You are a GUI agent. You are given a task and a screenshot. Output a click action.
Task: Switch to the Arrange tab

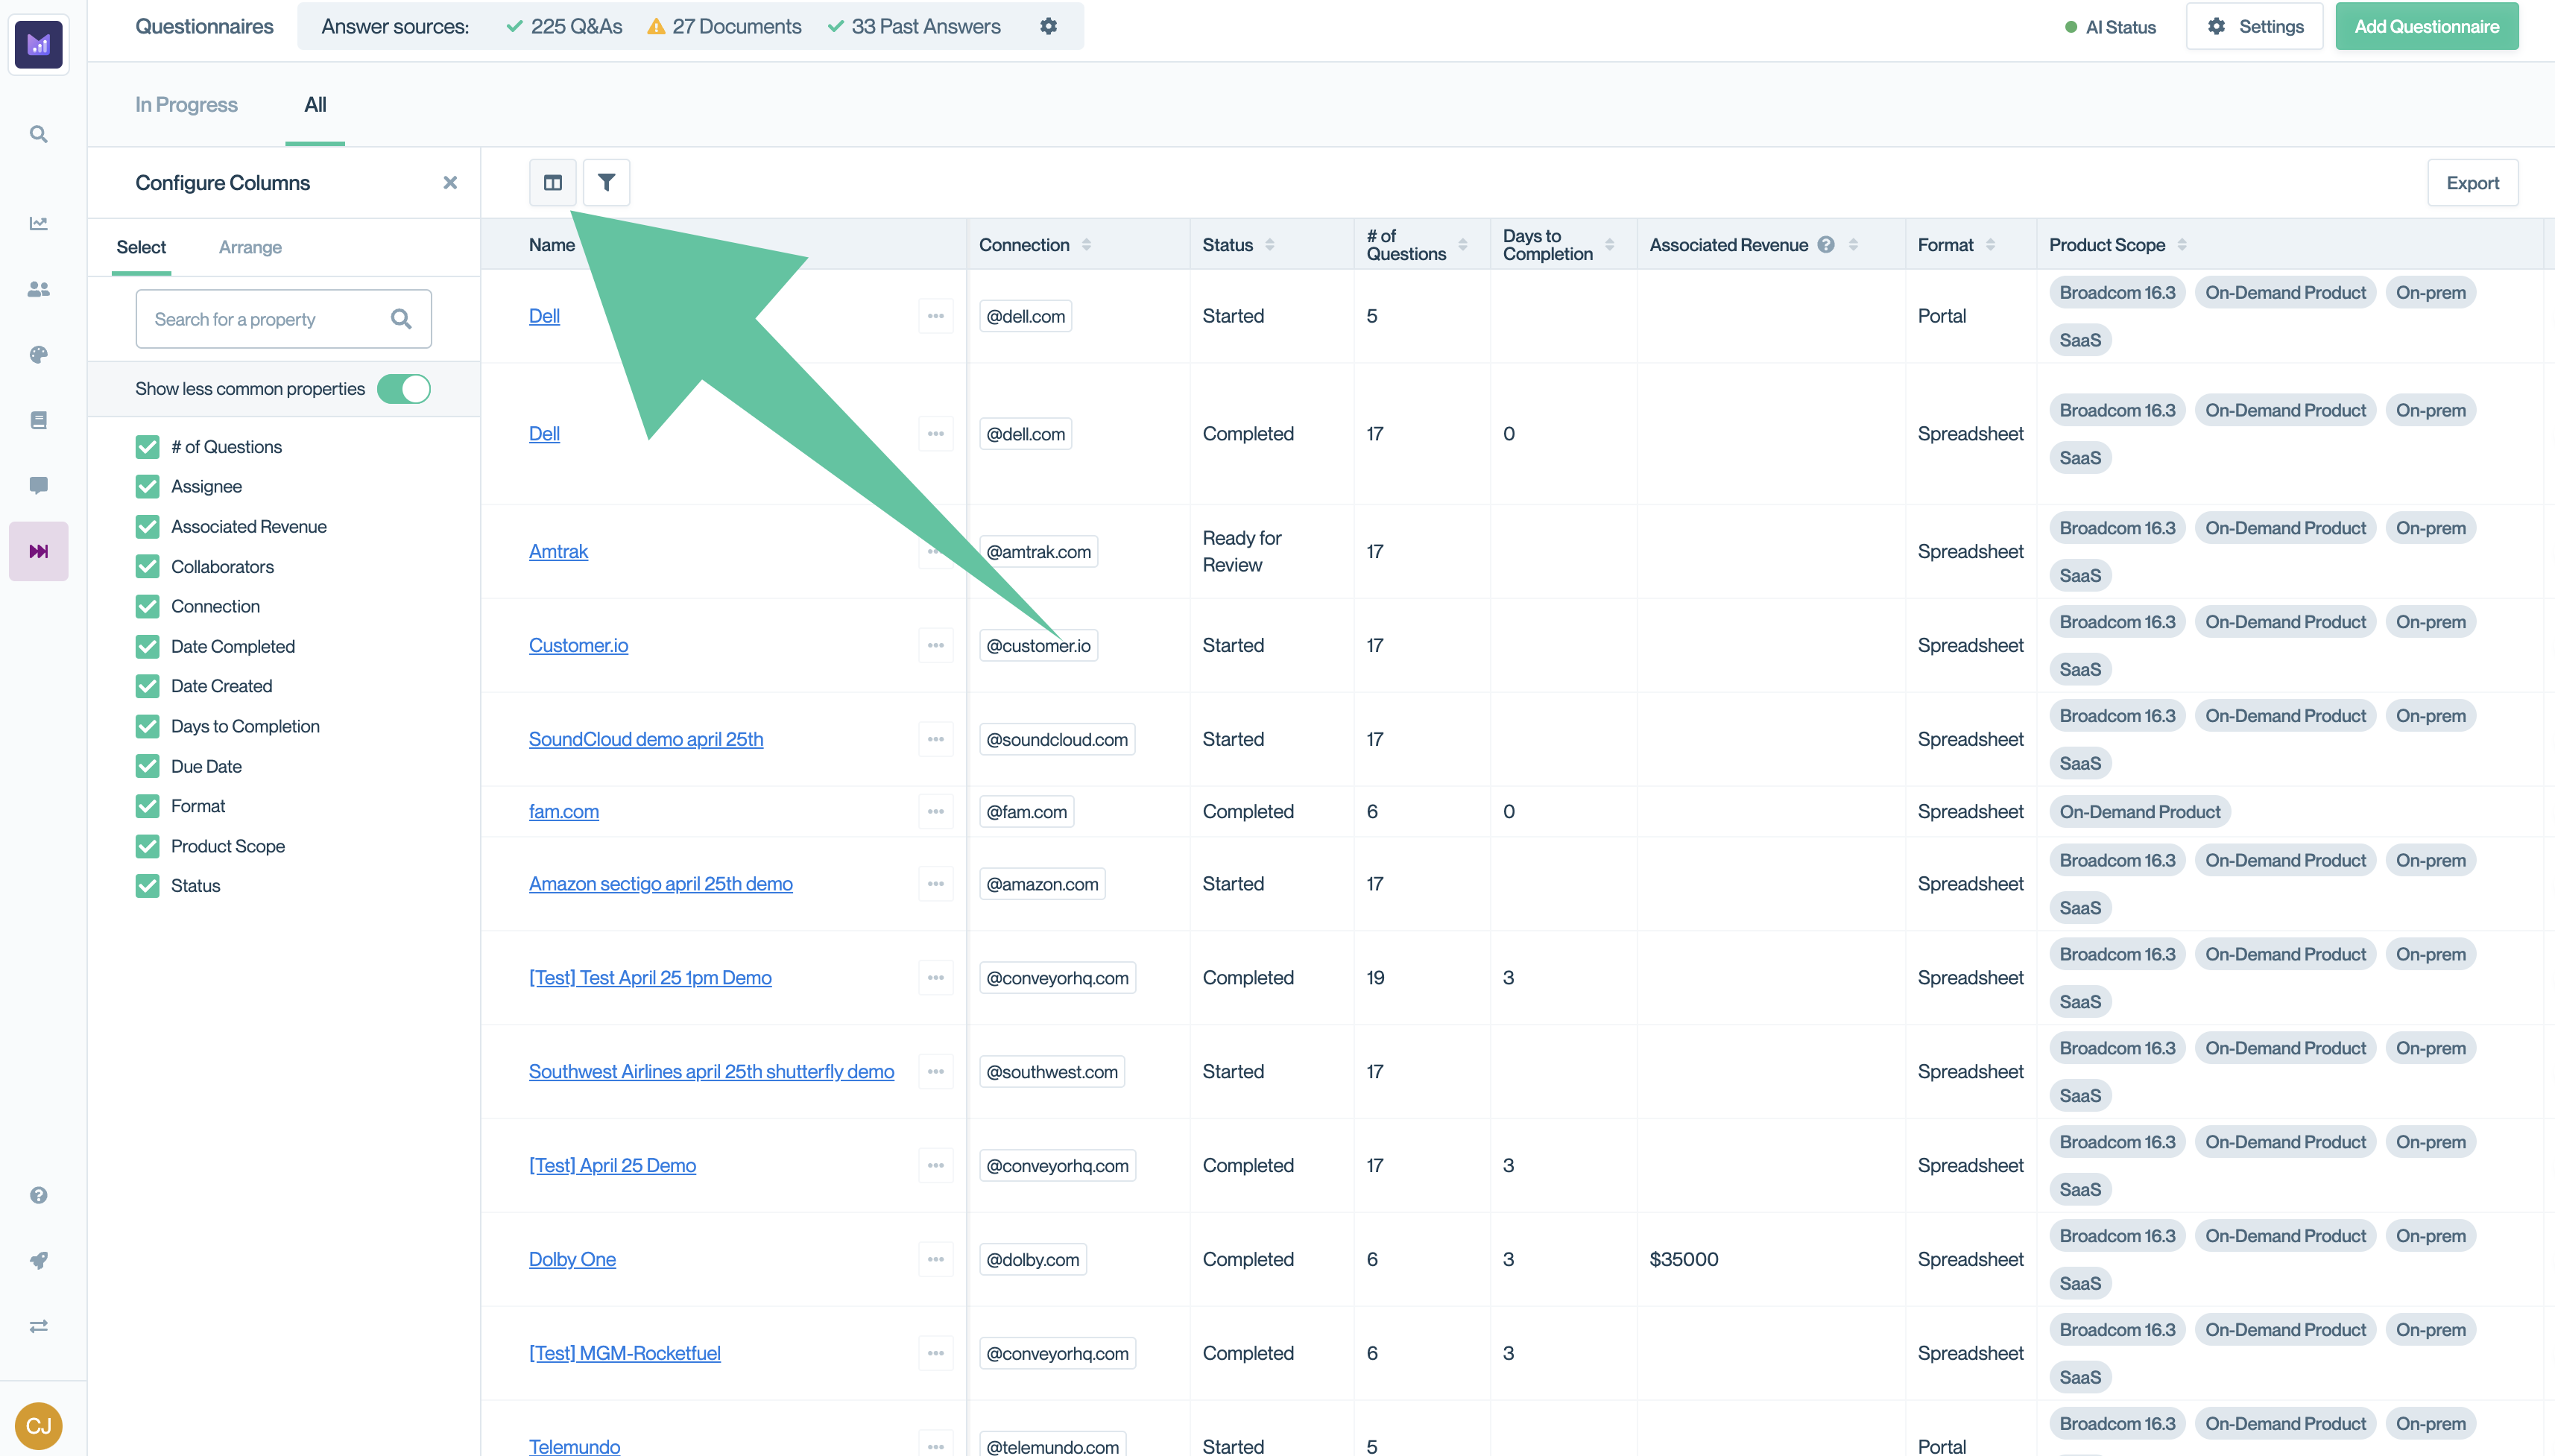click(x=250, y=247)
